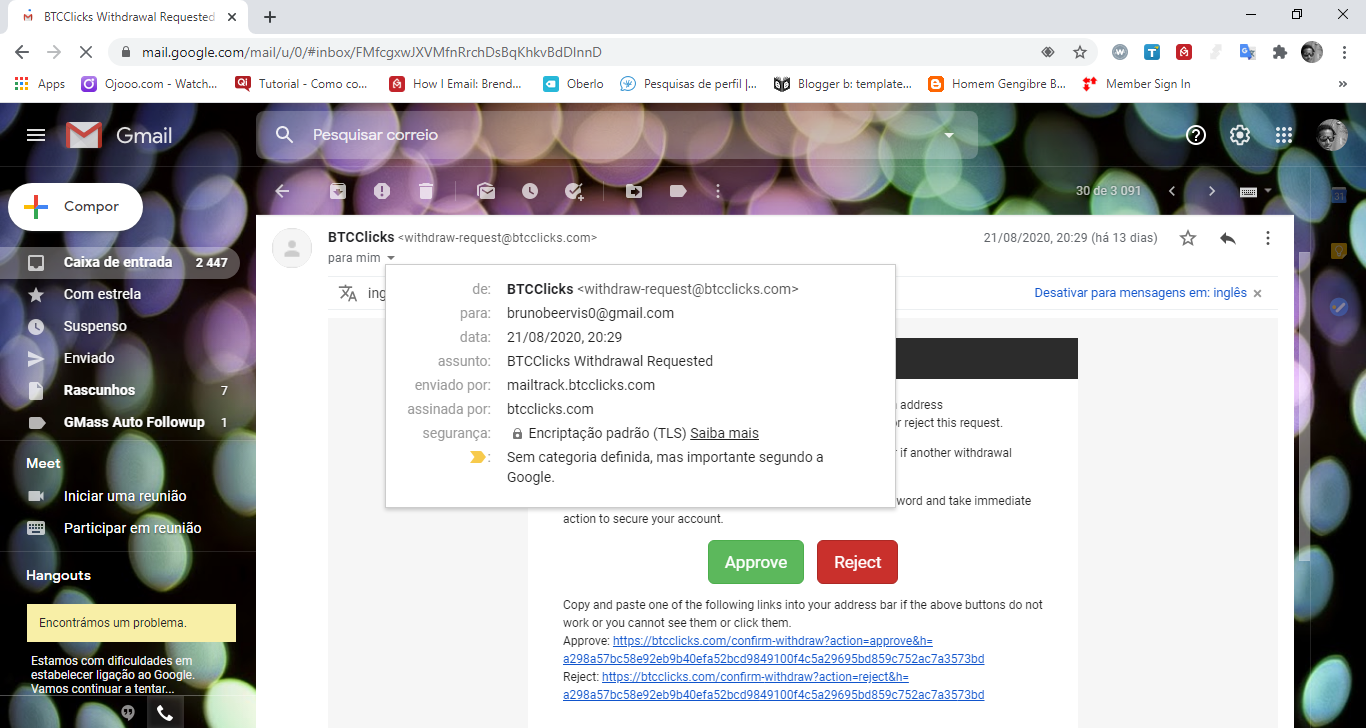
Task: Snooze this email clock icon
Action: [530, 191]
